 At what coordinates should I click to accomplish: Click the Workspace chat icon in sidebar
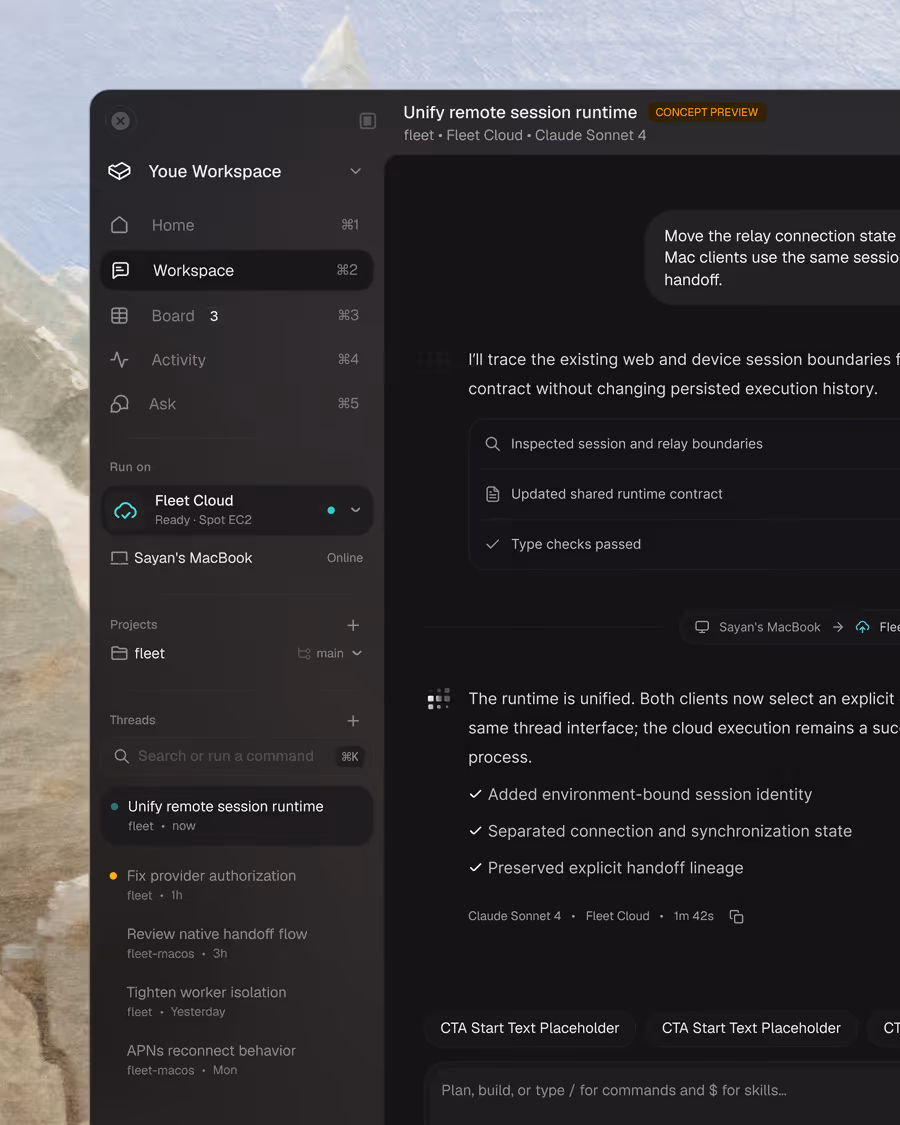click(x=121, y=270)
